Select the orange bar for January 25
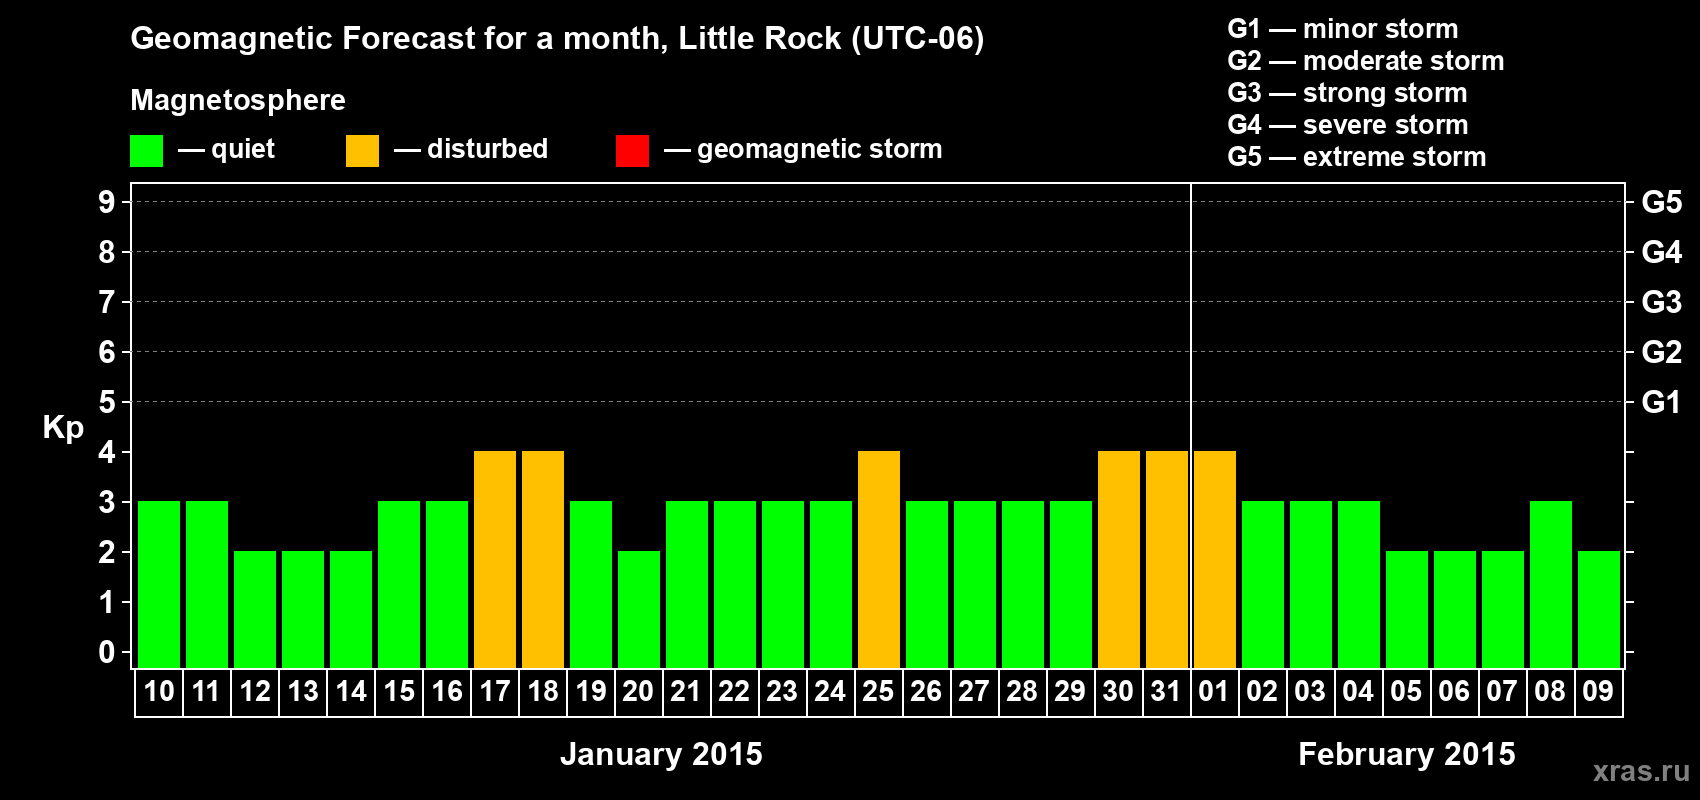 click(879, 559)
